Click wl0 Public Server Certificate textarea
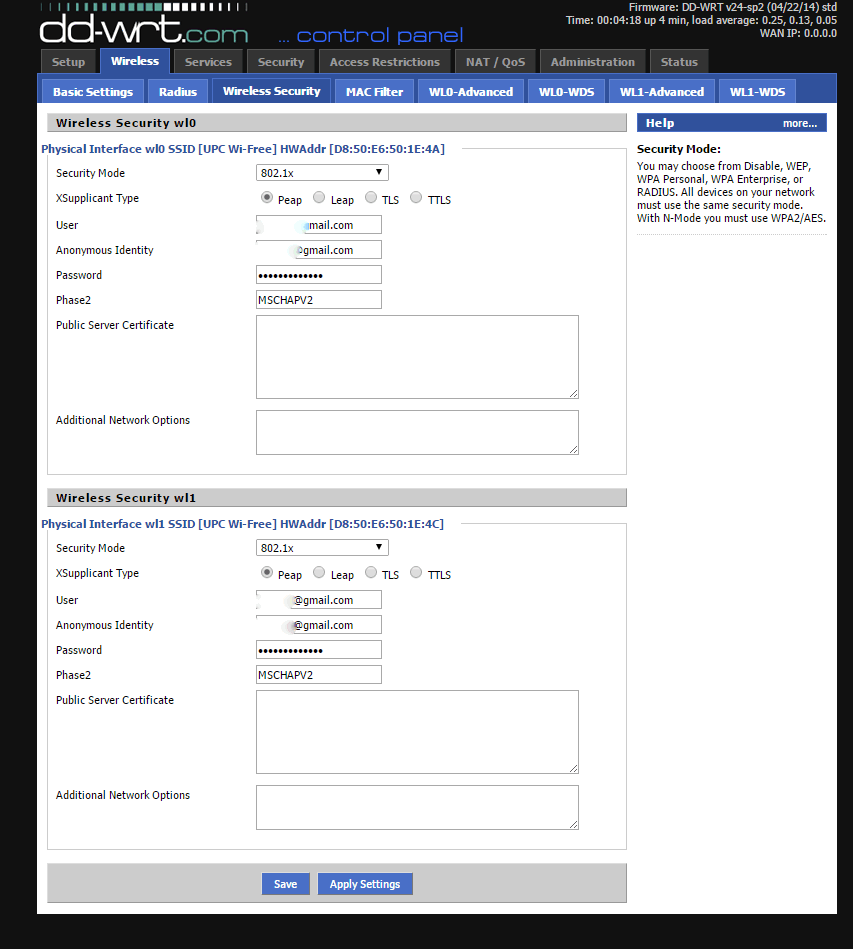 click(x=417, y=357)
